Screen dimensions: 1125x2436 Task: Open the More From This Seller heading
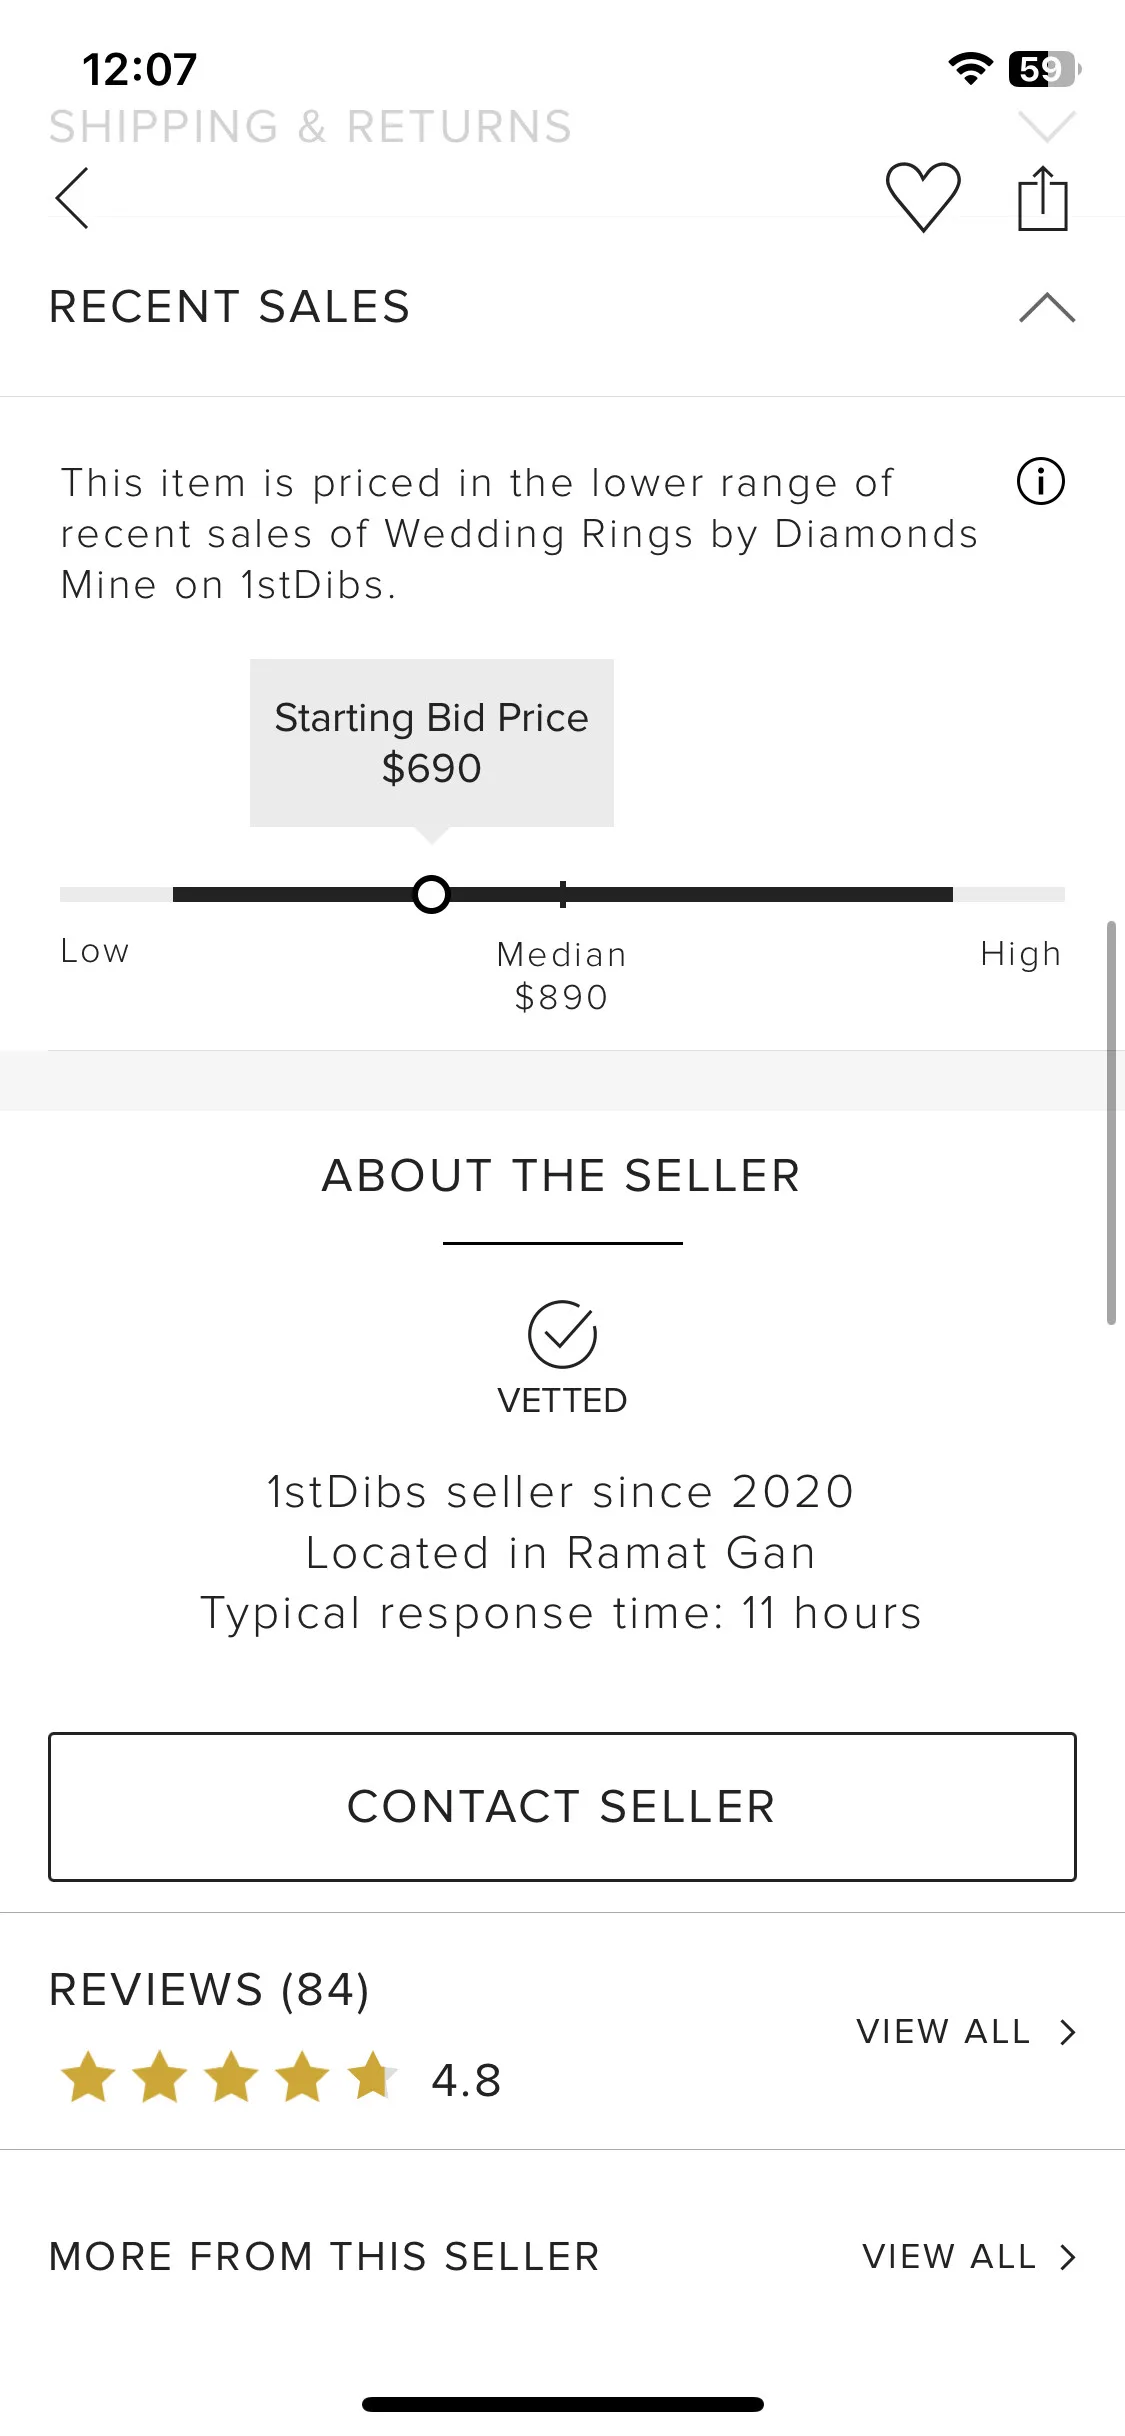coord(324,2257)
